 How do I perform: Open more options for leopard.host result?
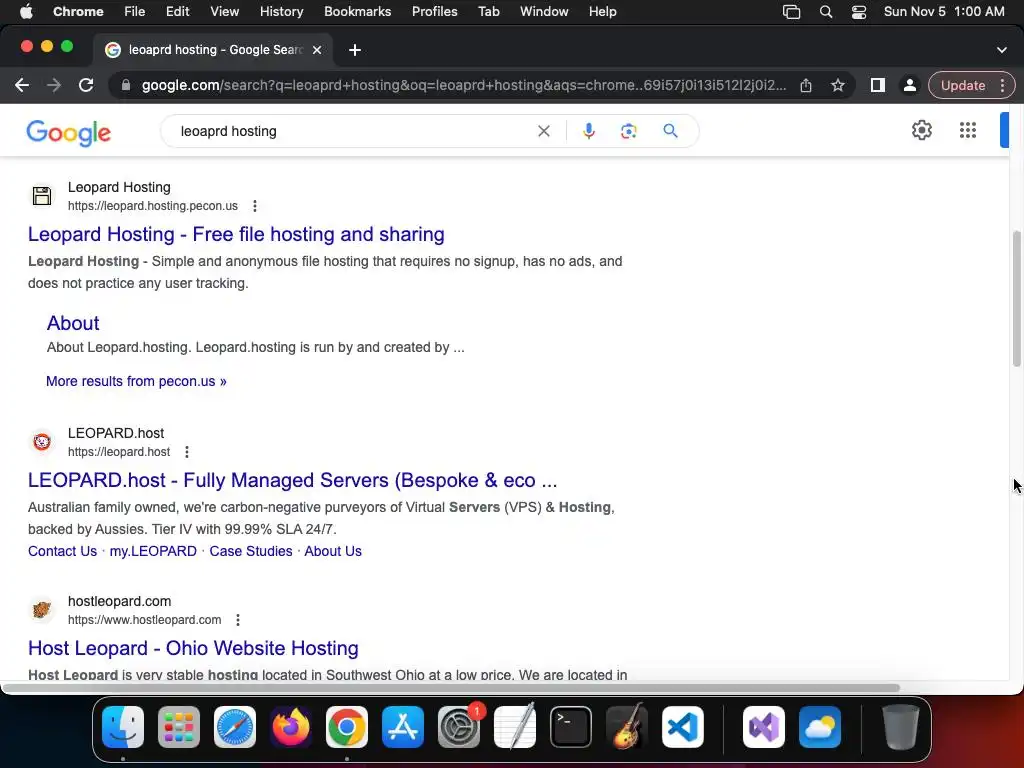pos(187,452)
